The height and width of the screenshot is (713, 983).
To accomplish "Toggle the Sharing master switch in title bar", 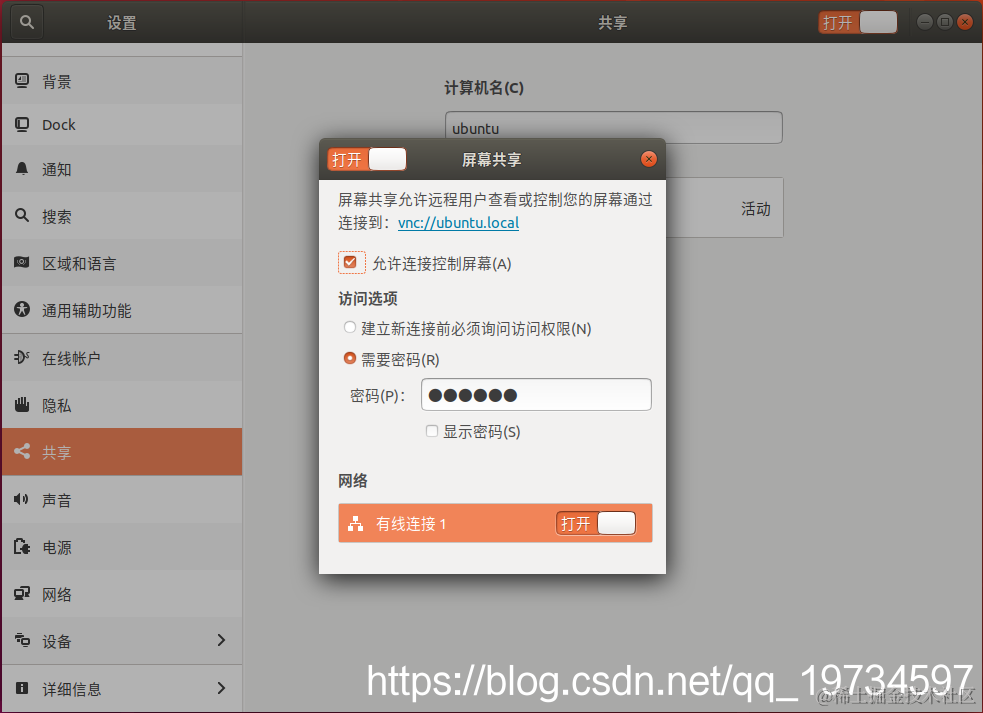I will (857, 23).
